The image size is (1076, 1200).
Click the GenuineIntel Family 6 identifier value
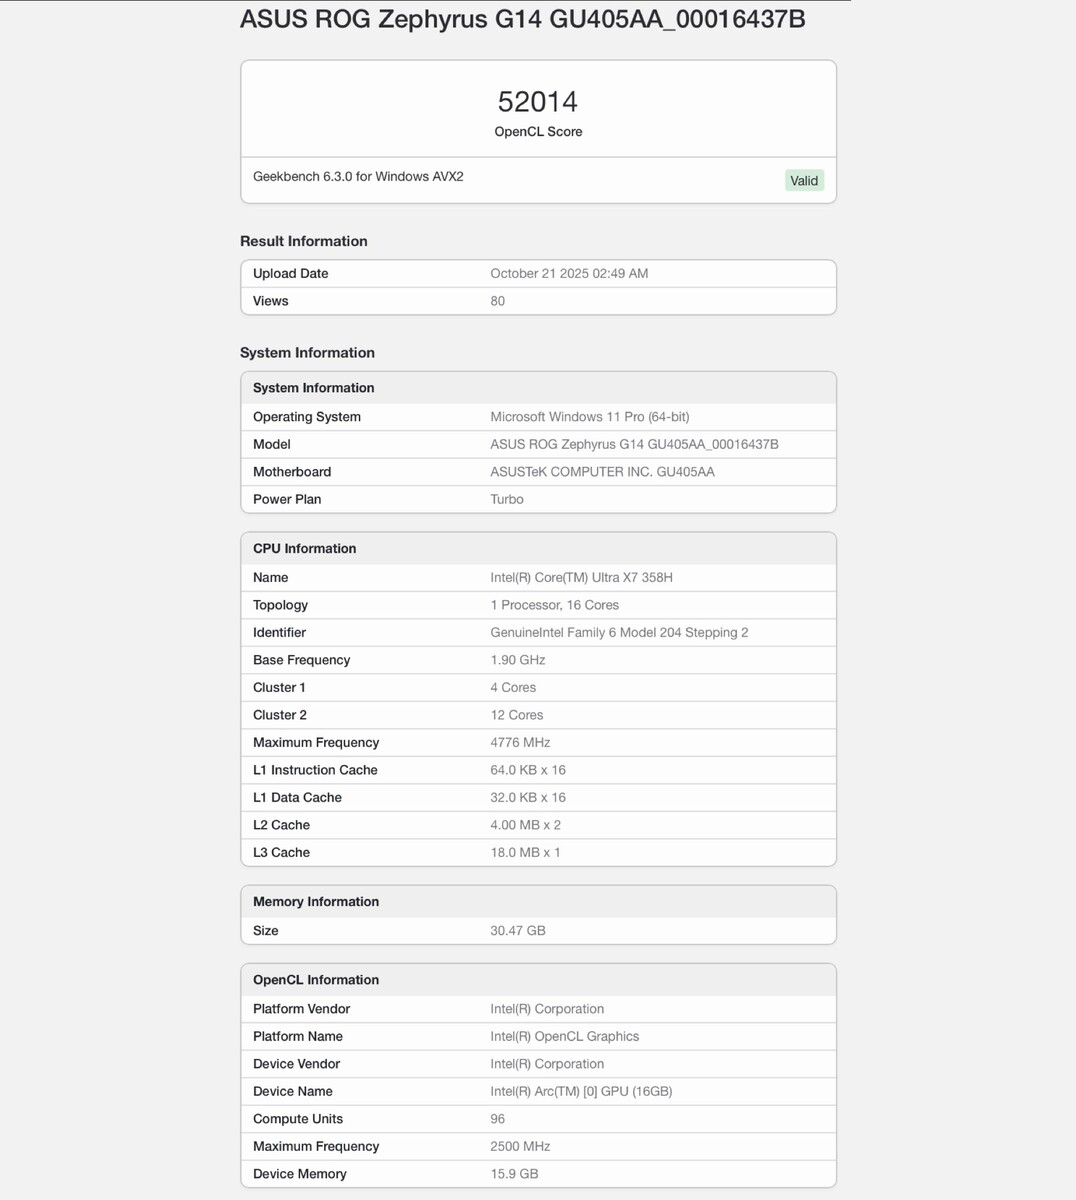coord(619,633)
